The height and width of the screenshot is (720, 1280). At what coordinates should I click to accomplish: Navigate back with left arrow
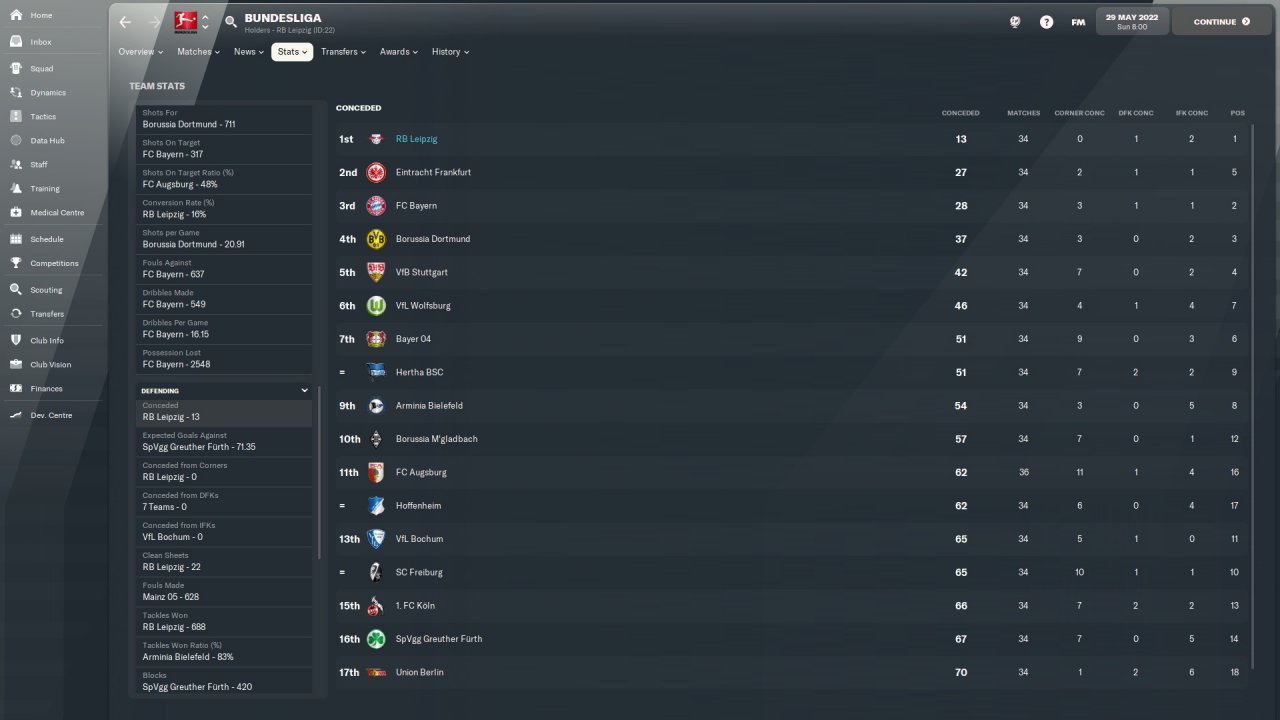125,22
